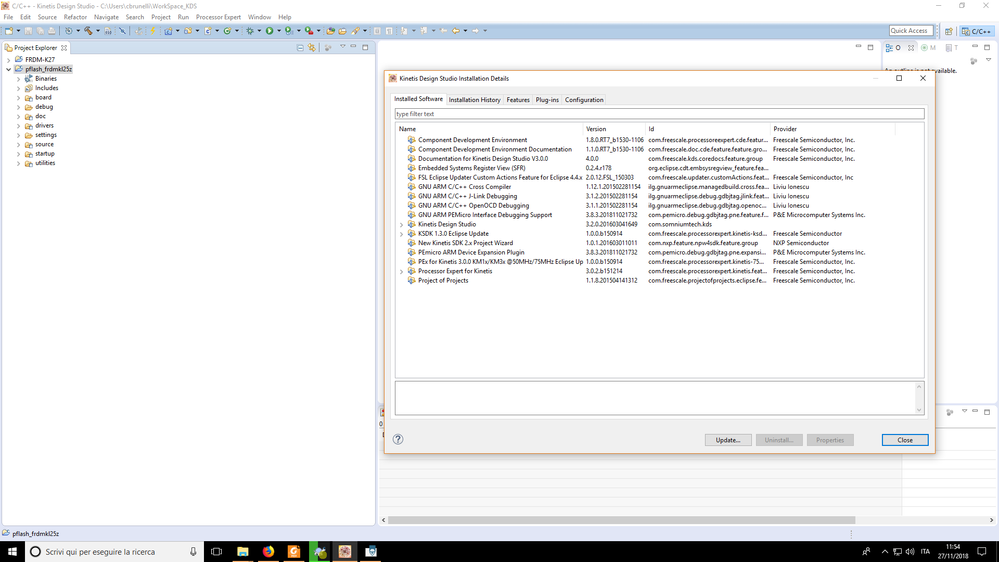
Task: Click the New wizard icon in the toolbar
Action: (x=9, y=31)
